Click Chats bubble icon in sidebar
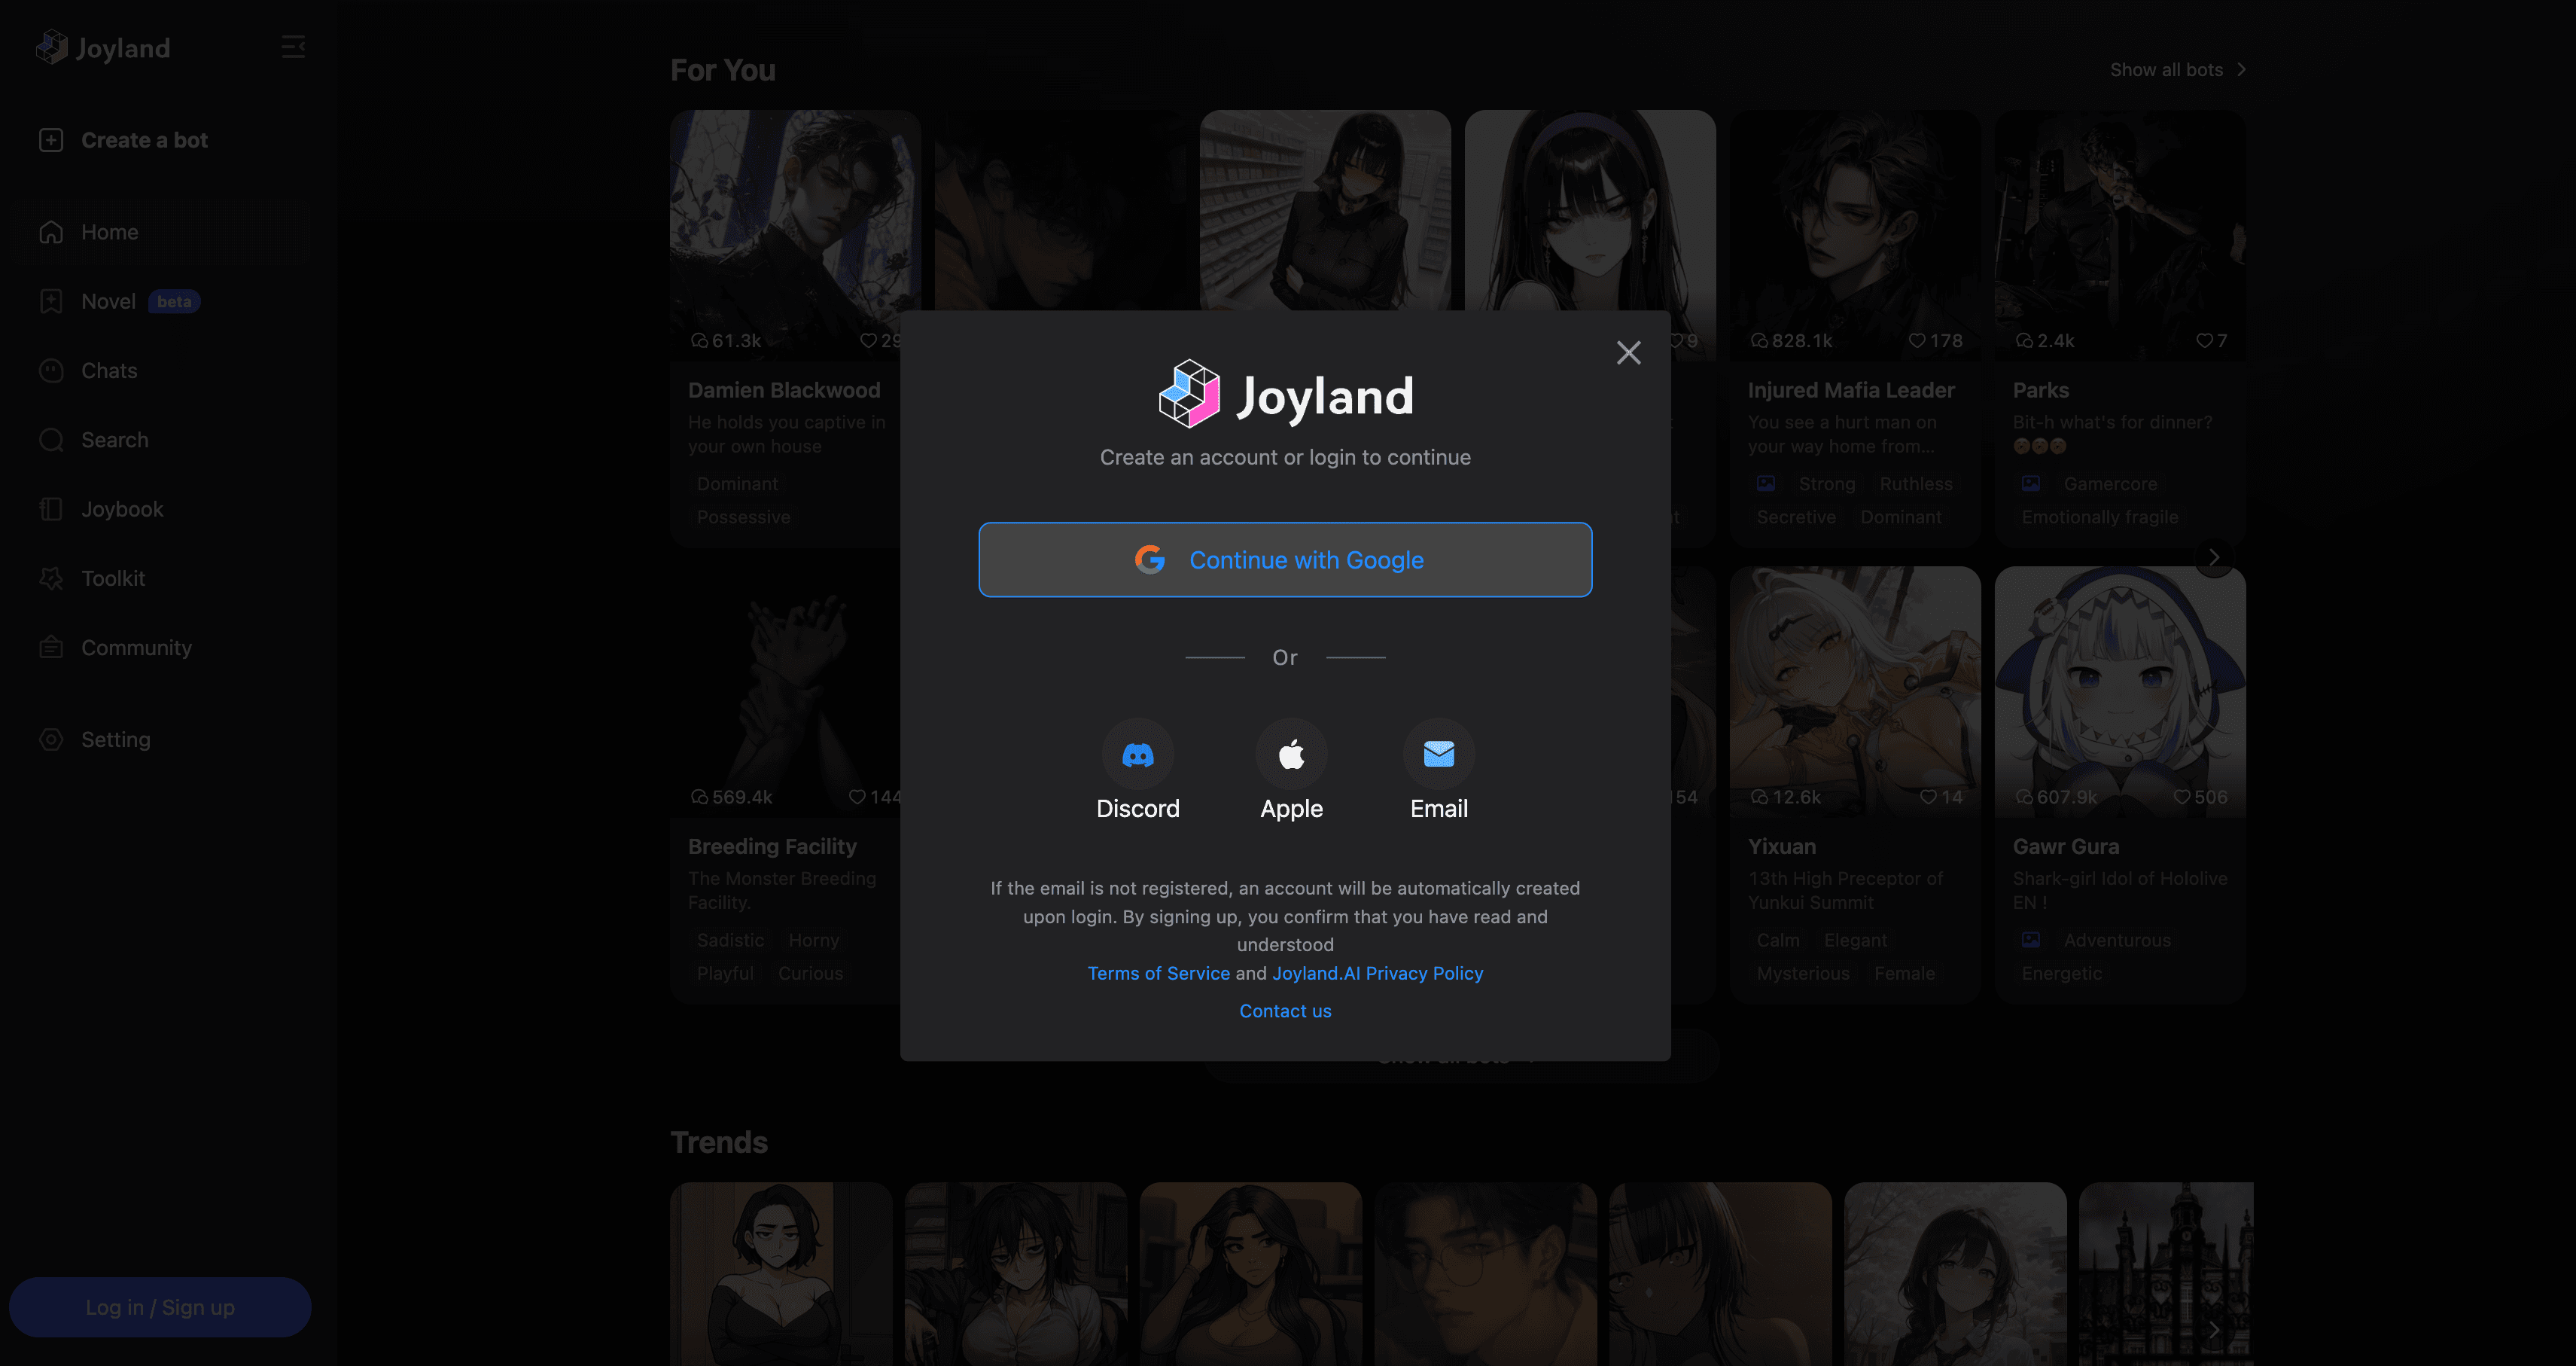Image resolution: width=2576 pixels, height=1366 pixels. coord(51,371)
